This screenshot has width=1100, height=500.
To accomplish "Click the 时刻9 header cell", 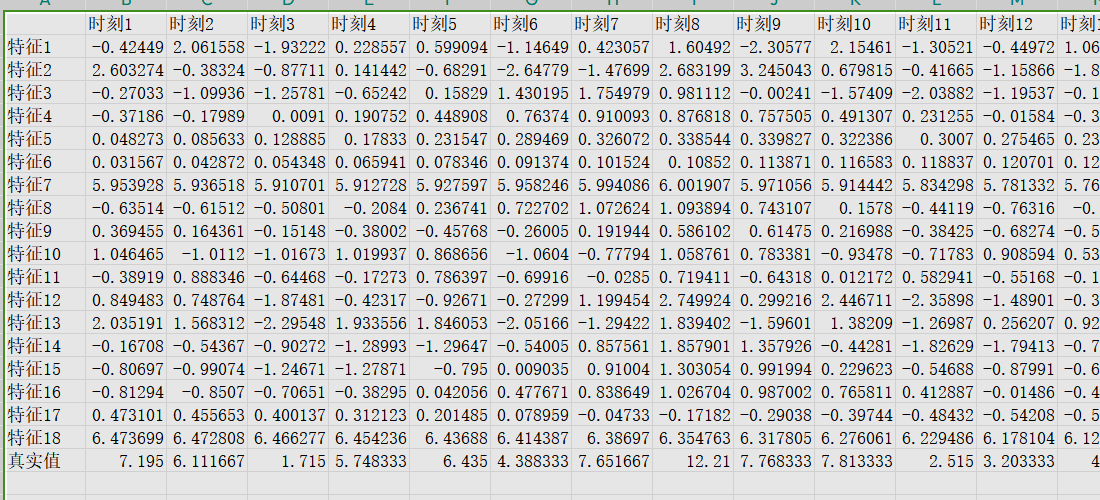I will pos(774,25).
